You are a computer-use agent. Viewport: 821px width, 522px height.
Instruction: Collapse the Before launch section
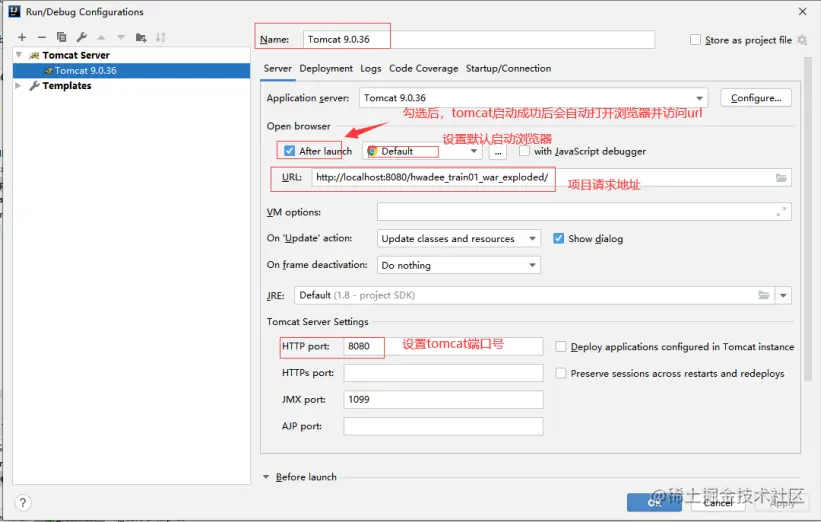[266, 477]
